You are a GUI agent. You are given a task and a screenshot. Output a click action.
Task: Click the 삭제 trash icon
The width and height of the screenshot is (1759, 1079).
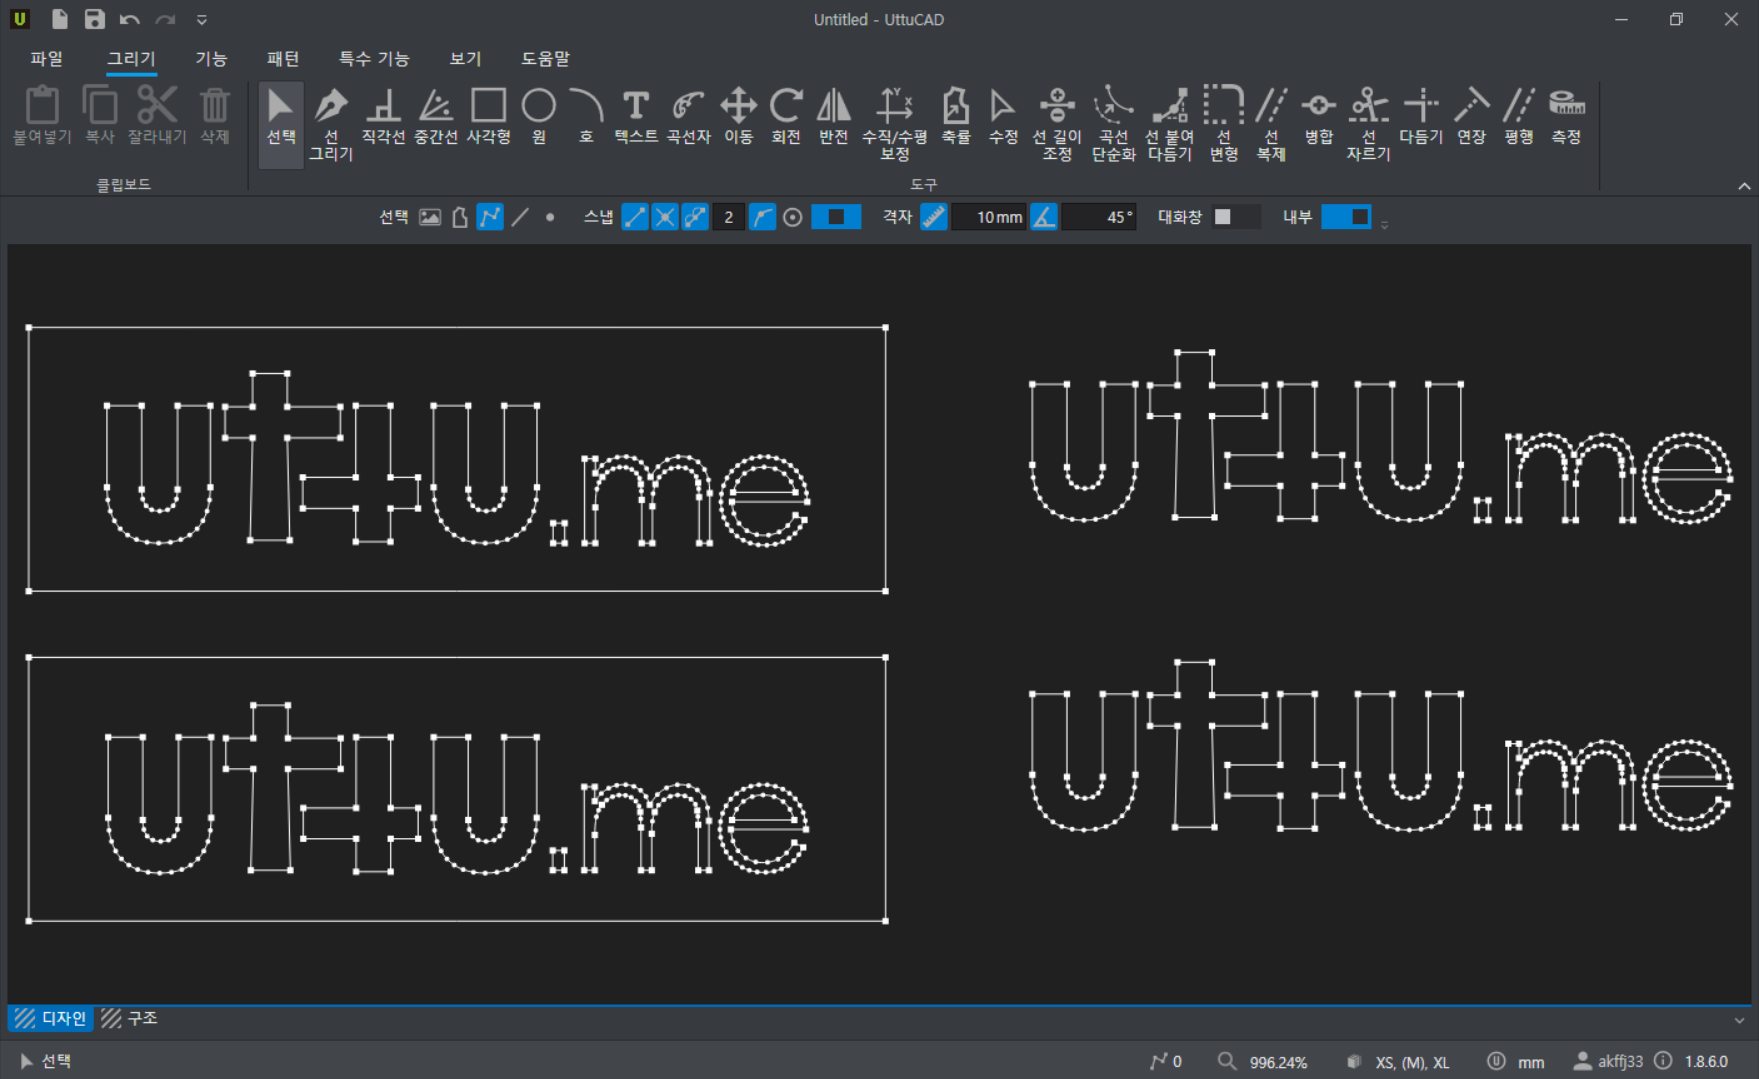point(215,117)
